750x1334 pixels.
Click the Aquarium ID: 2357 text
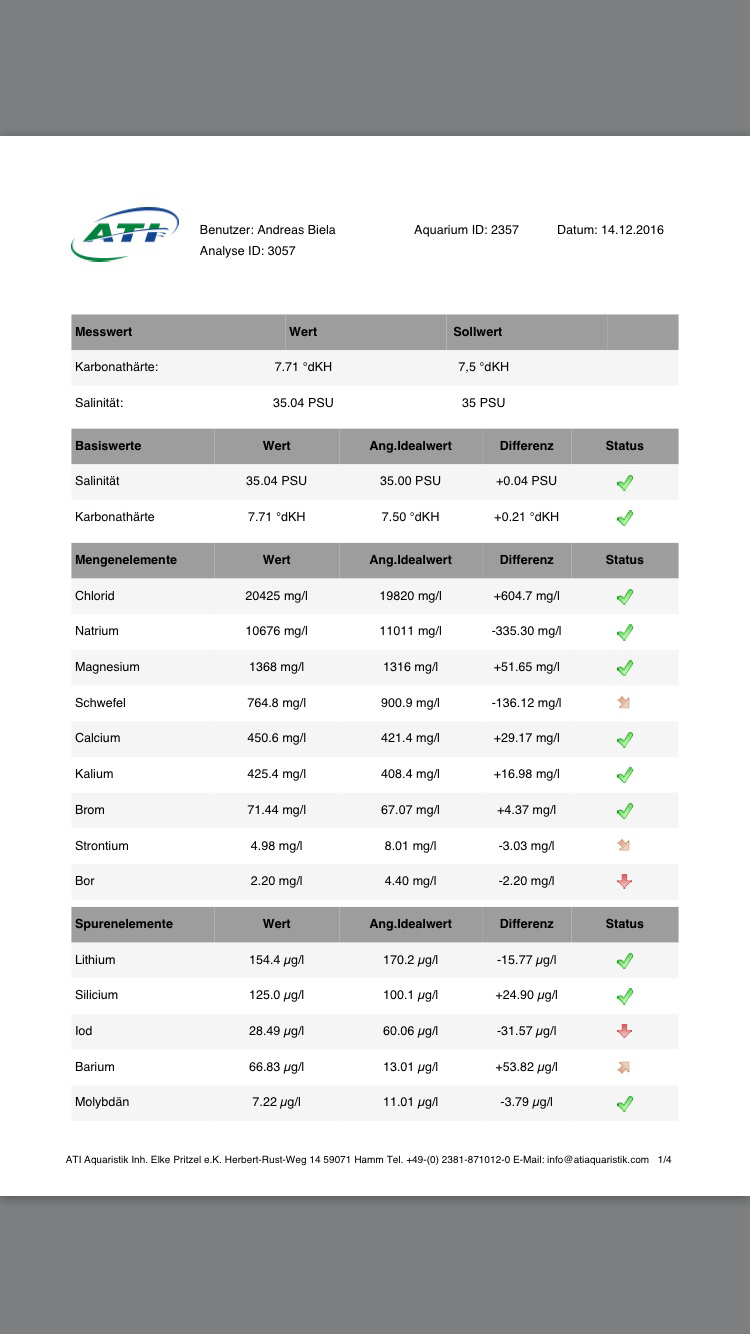point(466,230)
